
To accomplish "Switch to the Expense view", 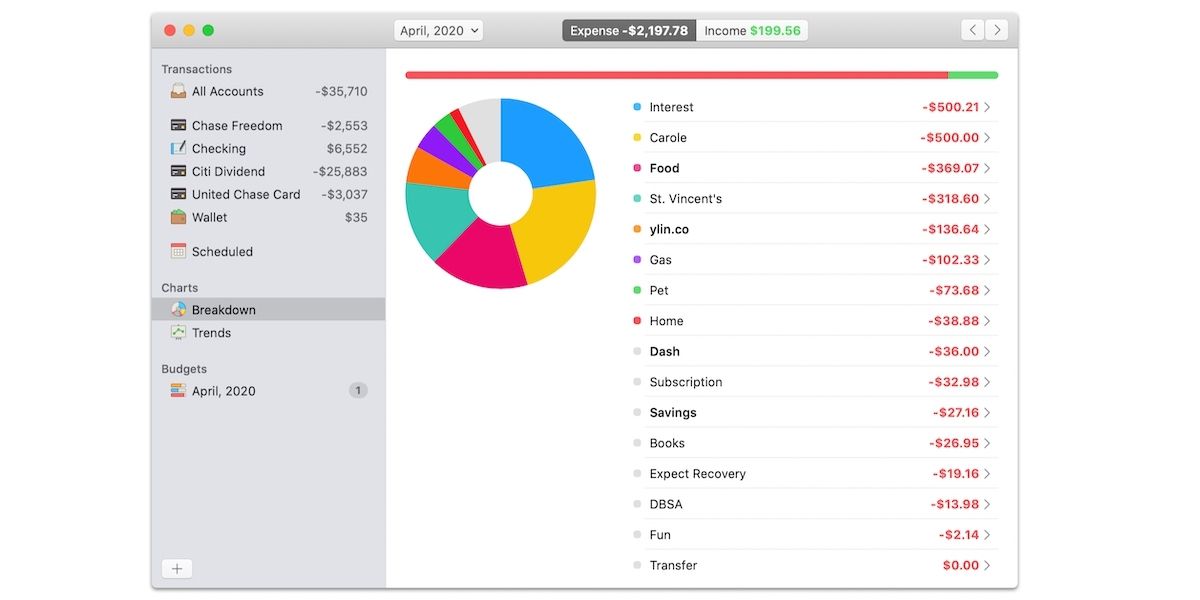I will [x=628, y=31].
